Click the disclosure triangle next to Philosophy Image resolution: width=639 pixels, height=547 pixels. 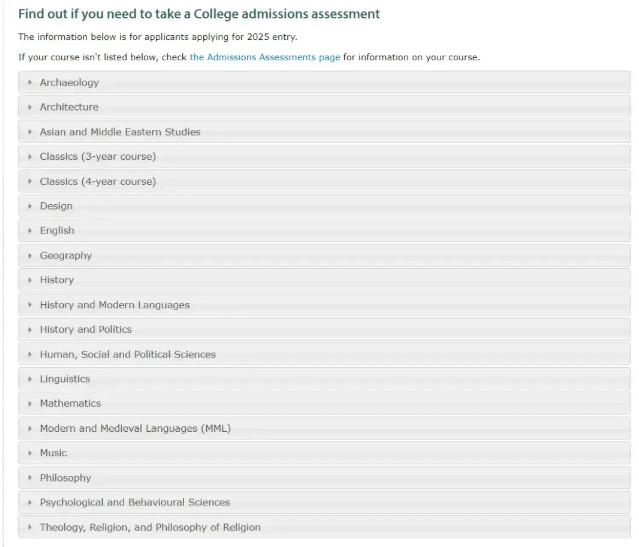coord(30,478)
